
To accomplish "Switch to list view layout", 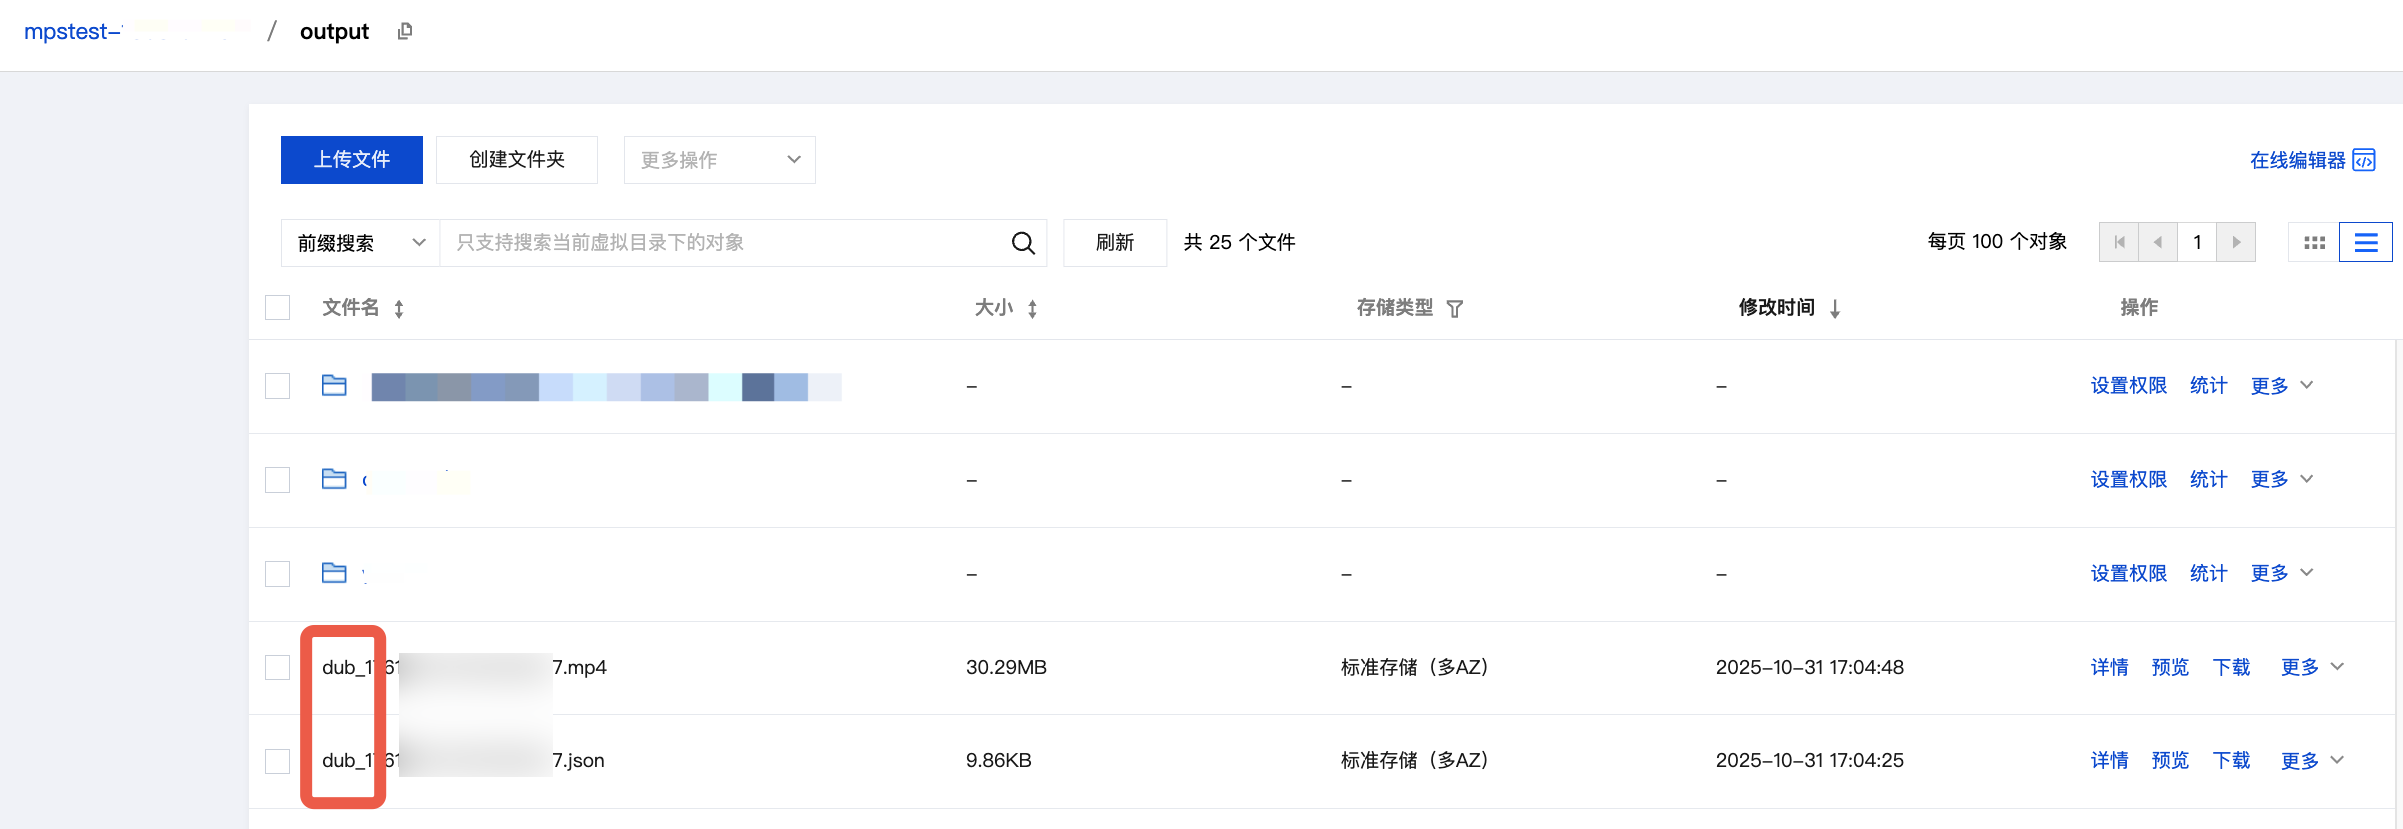I will [2365, 243].
